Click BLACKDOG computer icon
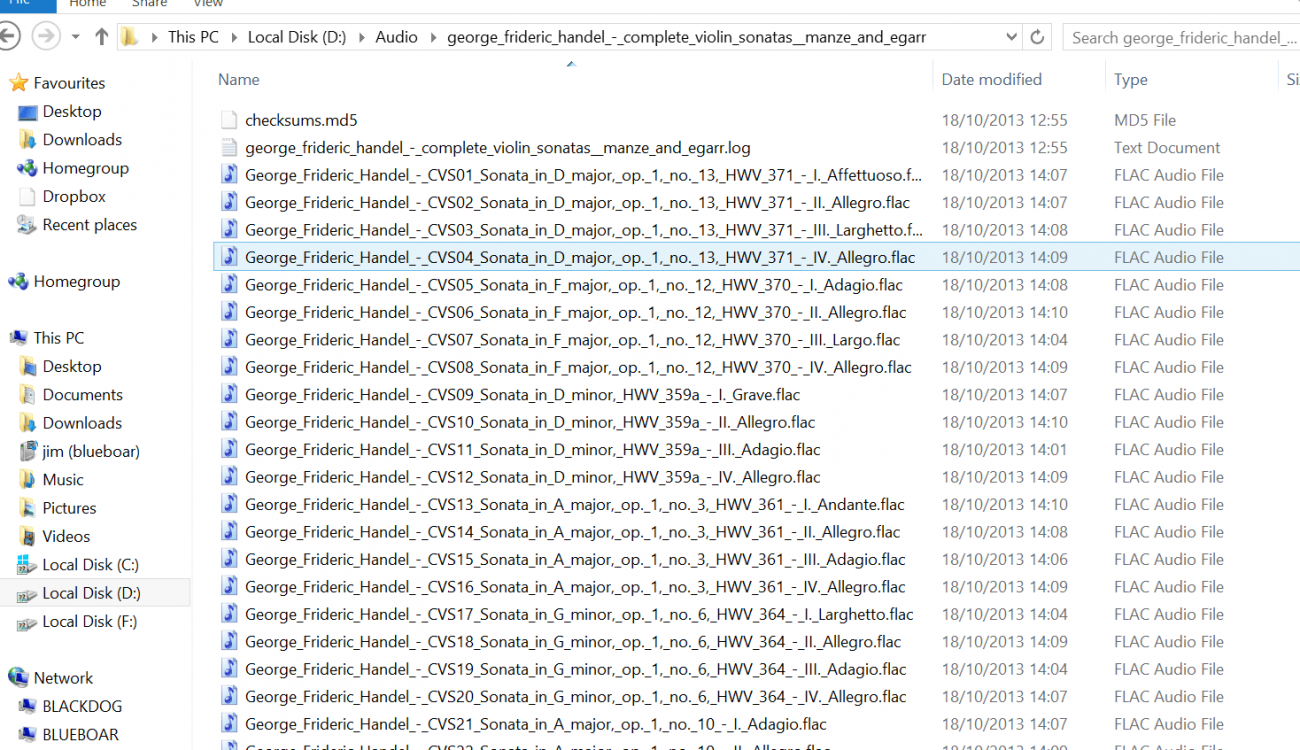Viewport: 1300px width, 750px height. tap(28, 706)
